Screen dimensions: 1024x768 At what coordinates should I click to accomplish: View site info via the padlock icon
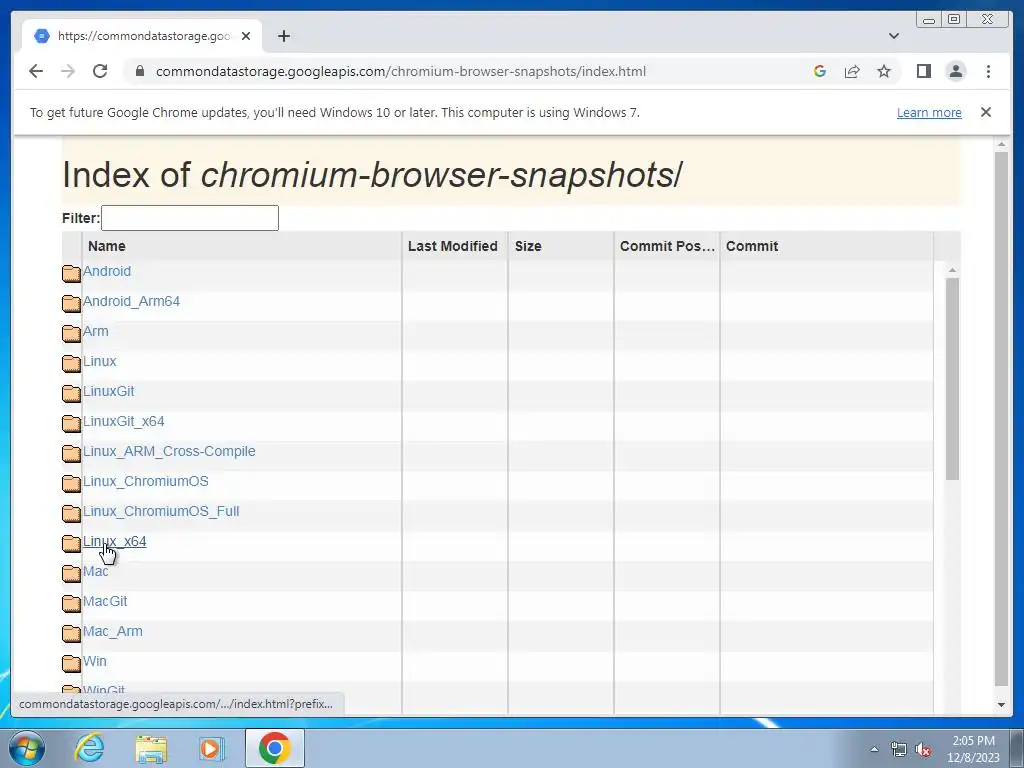140,71
